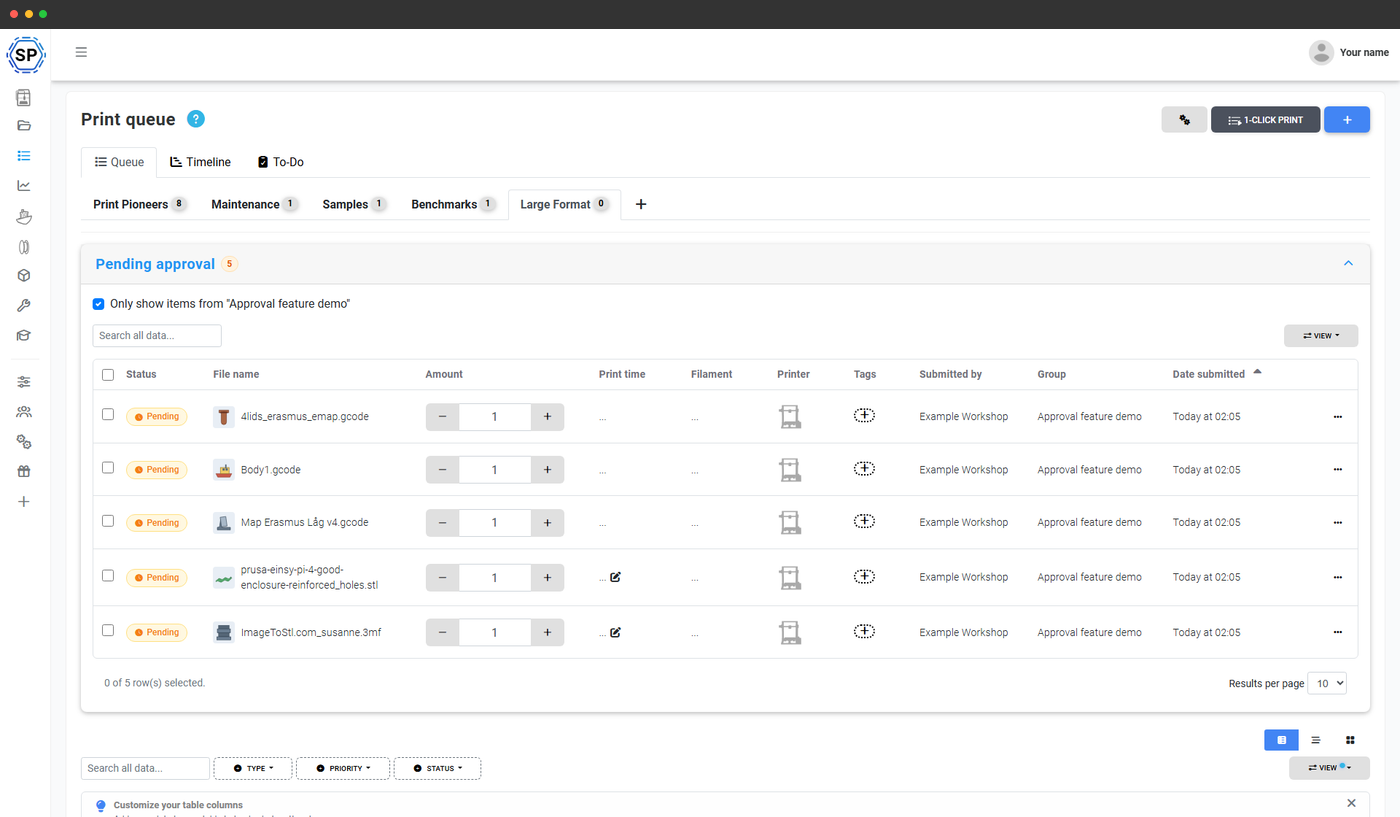
Task: Open the user avatar profile
Action: 1321,53
